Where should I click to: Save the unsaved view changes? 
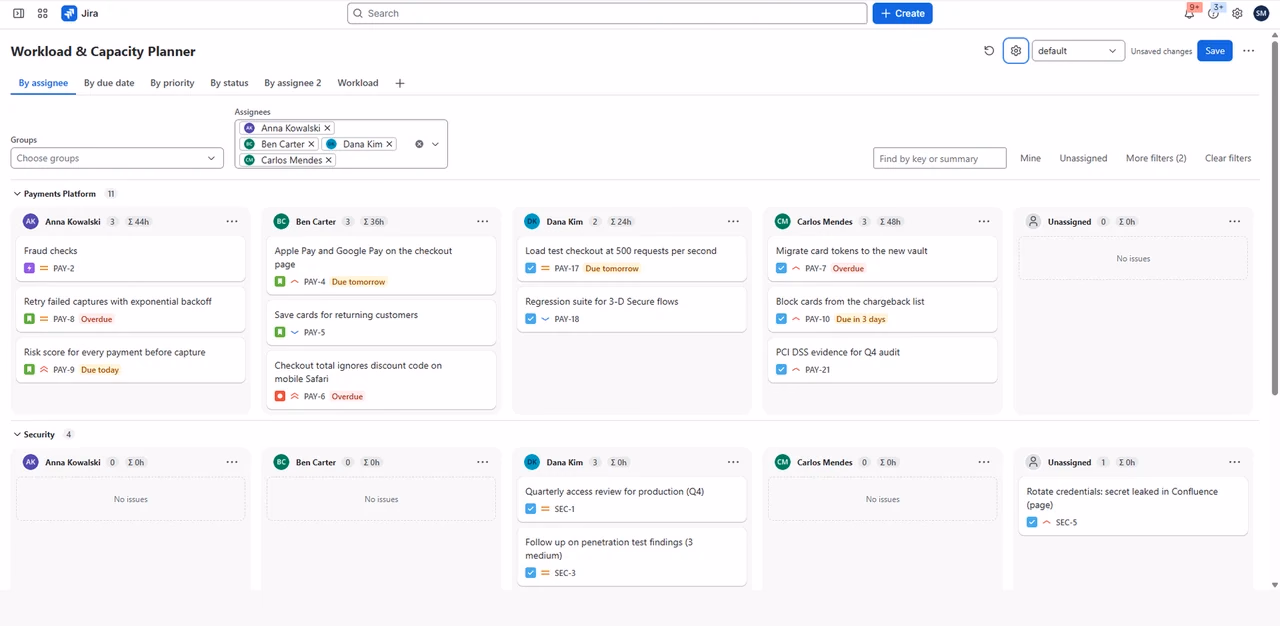point(1215,51)
